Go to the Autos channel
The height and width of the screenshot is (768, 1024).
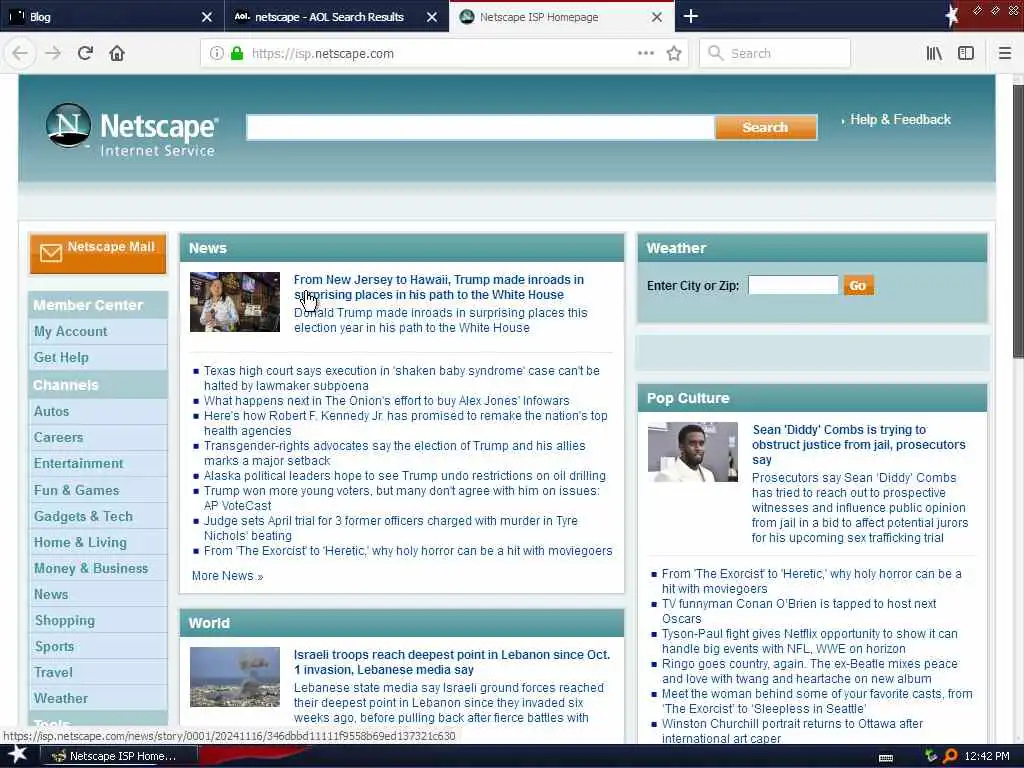[52, 411]
